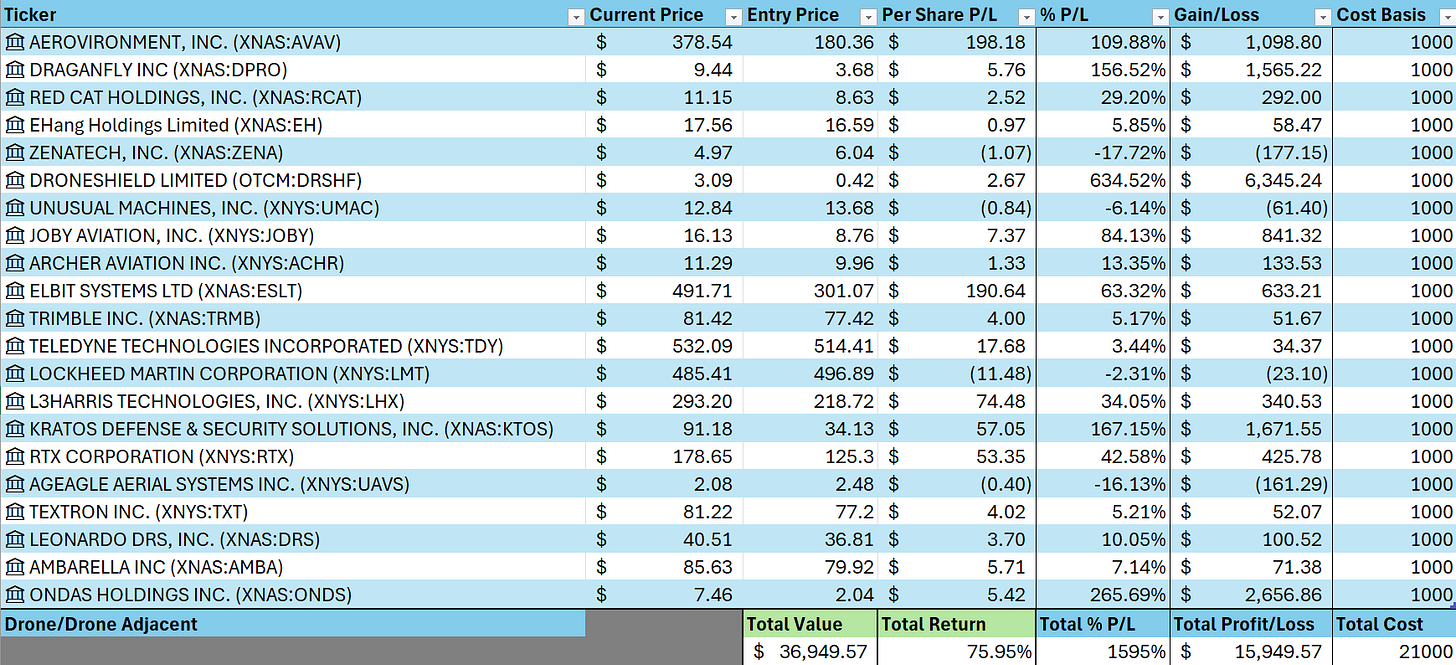
Task: Select the Cost Basis header cell
Action: [x=1395, y=15]
